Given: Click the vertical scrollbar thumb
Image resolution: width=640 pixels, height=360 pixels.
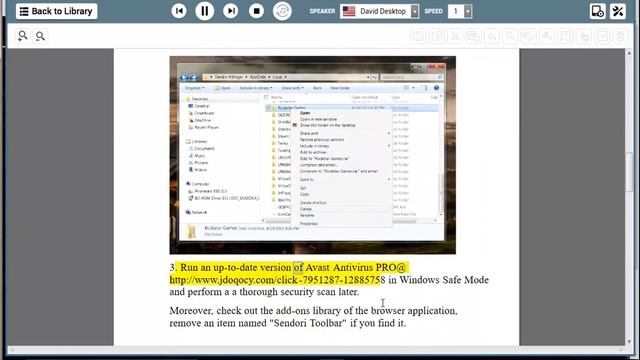Looking at the screenshot, I should tap(630, 171).
